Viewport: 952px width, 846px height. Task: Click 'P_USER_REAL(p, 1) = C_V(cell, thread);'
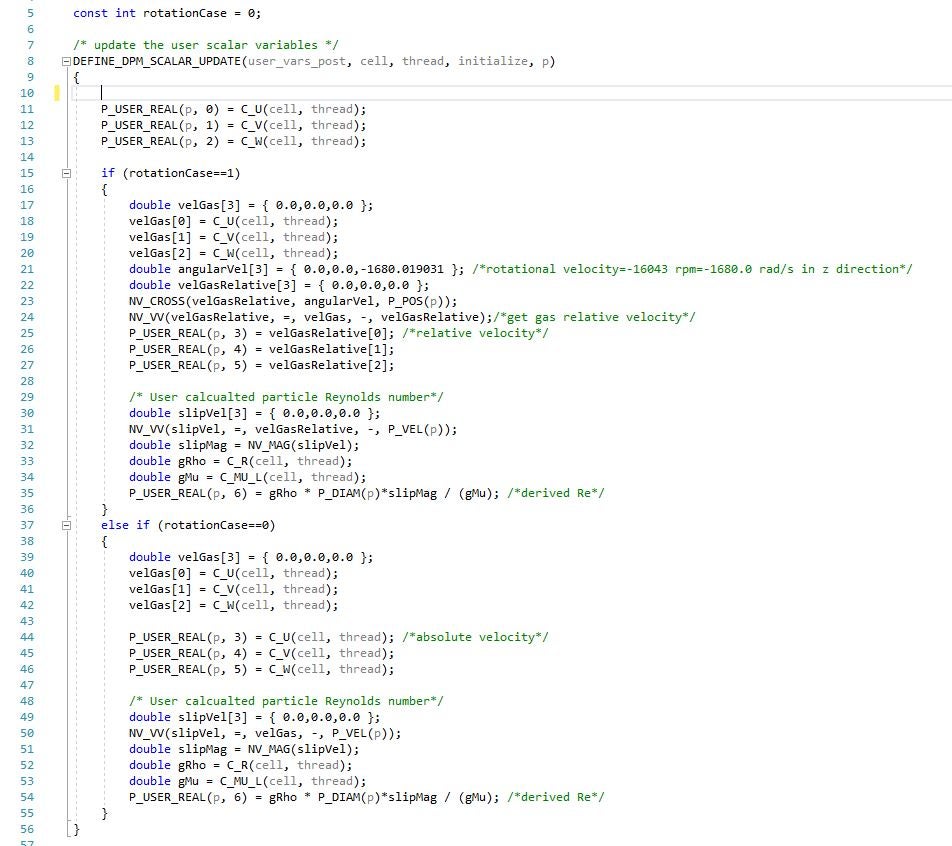click(x=234, y=125)
